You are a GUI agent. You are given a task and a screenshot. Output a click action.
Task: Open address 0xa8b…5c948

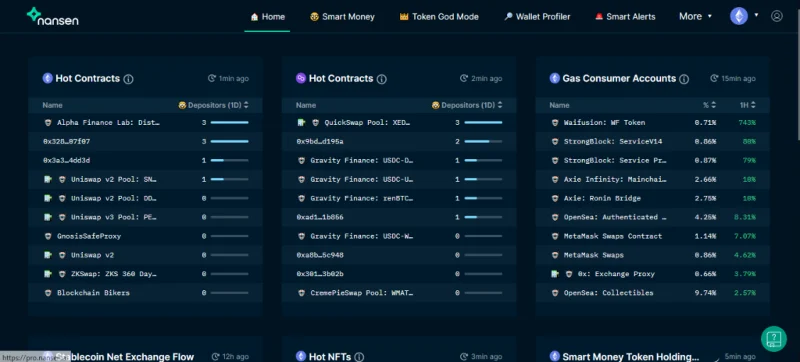click(x=320, y=255)
